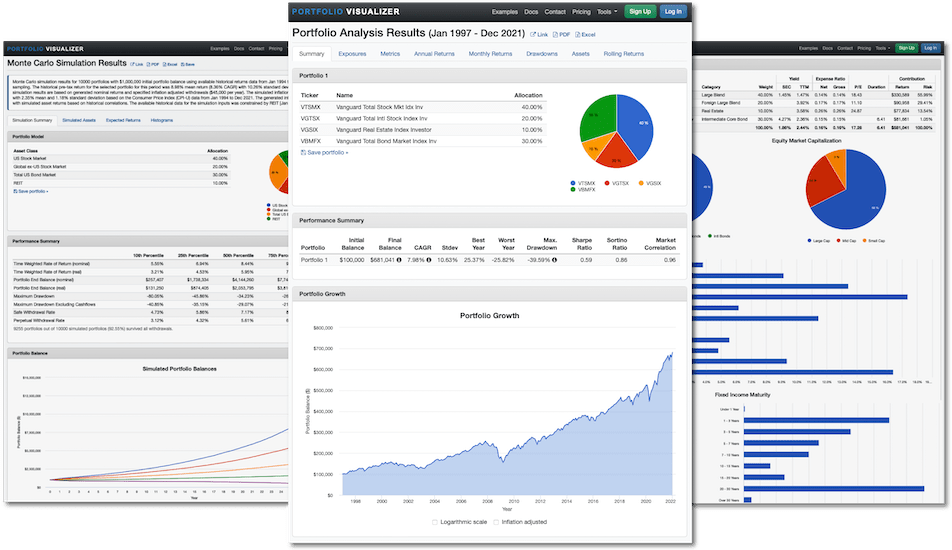This screenshot has height=550, width=952.
Task: Click 'Foreign Large Blend' row in right window
Action: (x=814, y=103)
